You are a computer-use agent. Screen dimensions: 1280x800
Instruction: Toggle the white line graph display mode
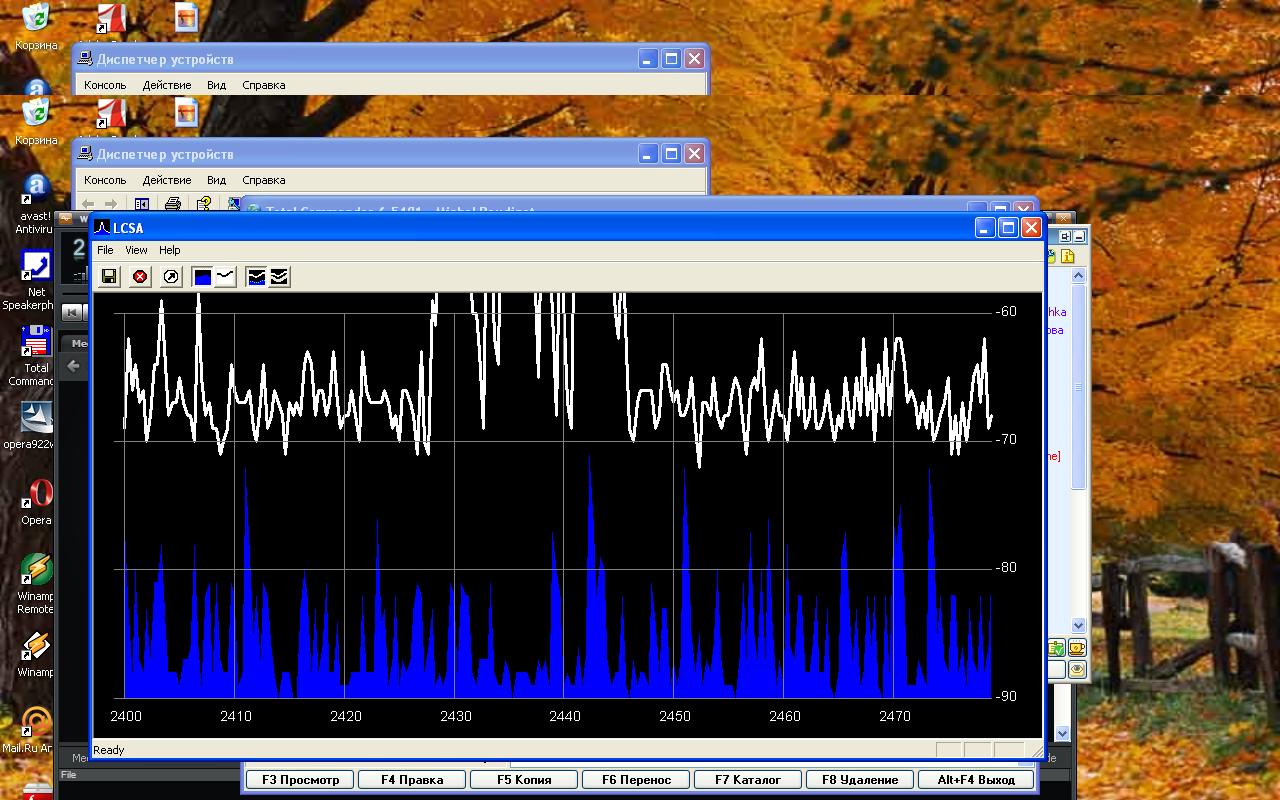226,277
